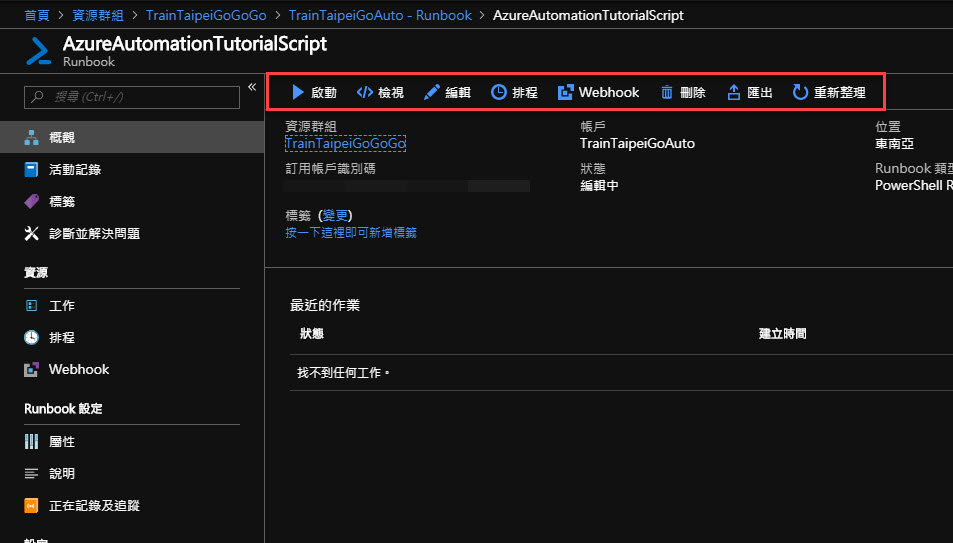Open the 檢視 view code icon
The image size is (953, 543).
[365, 92]
